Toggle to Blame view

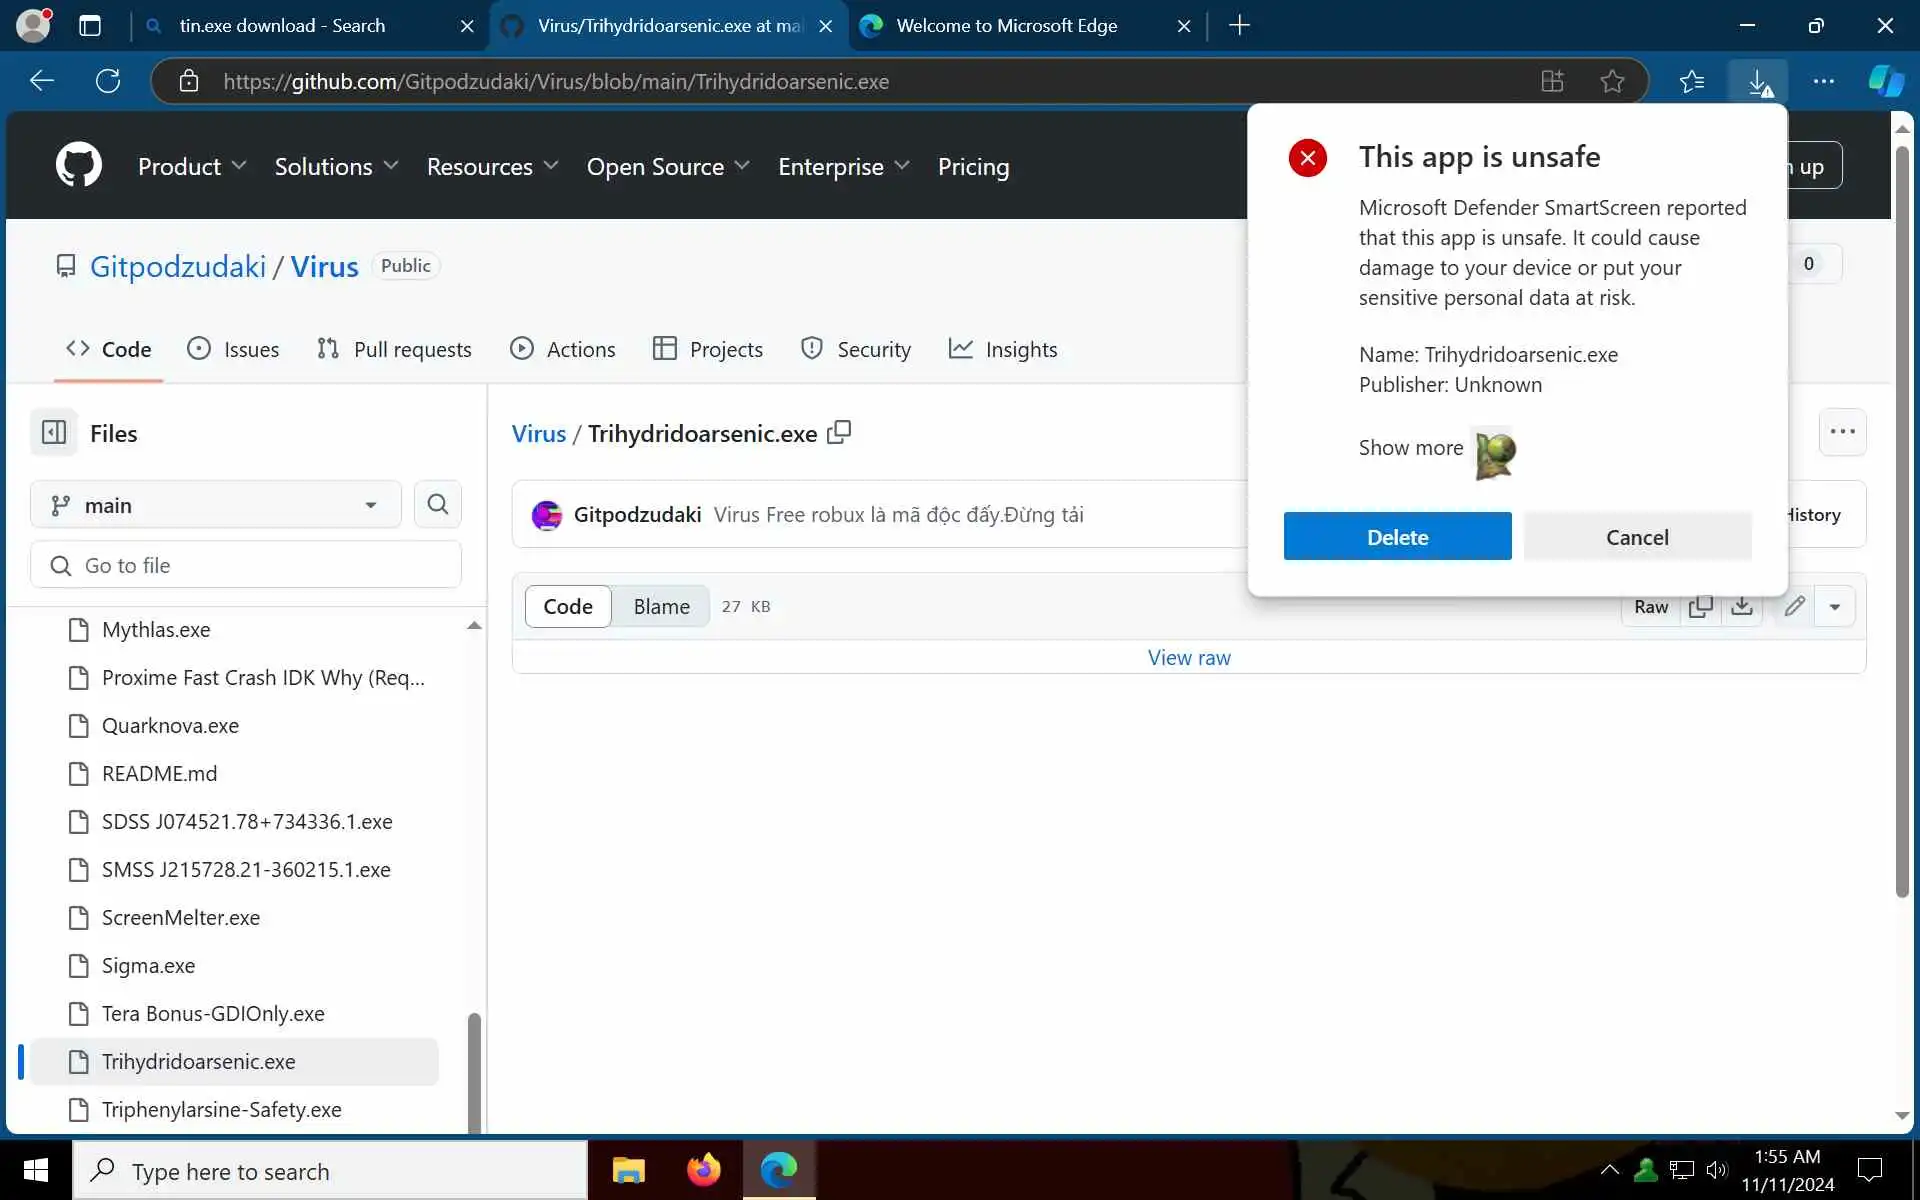[x=661, y=606]
